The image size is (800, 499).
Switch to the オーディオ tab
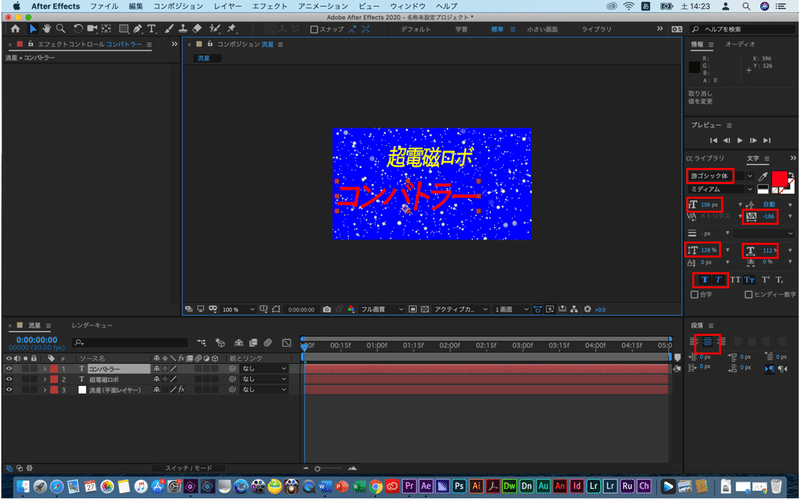[739, 45]
